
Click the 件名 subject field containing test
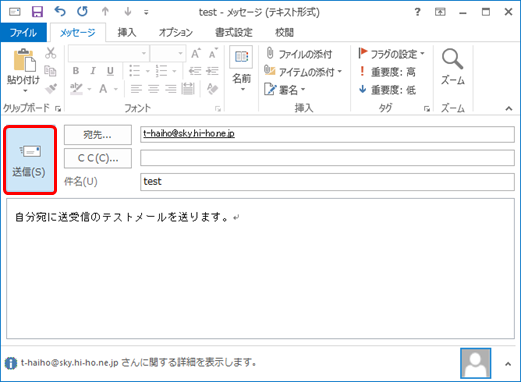pyautogui.click(x=327, y=182)
